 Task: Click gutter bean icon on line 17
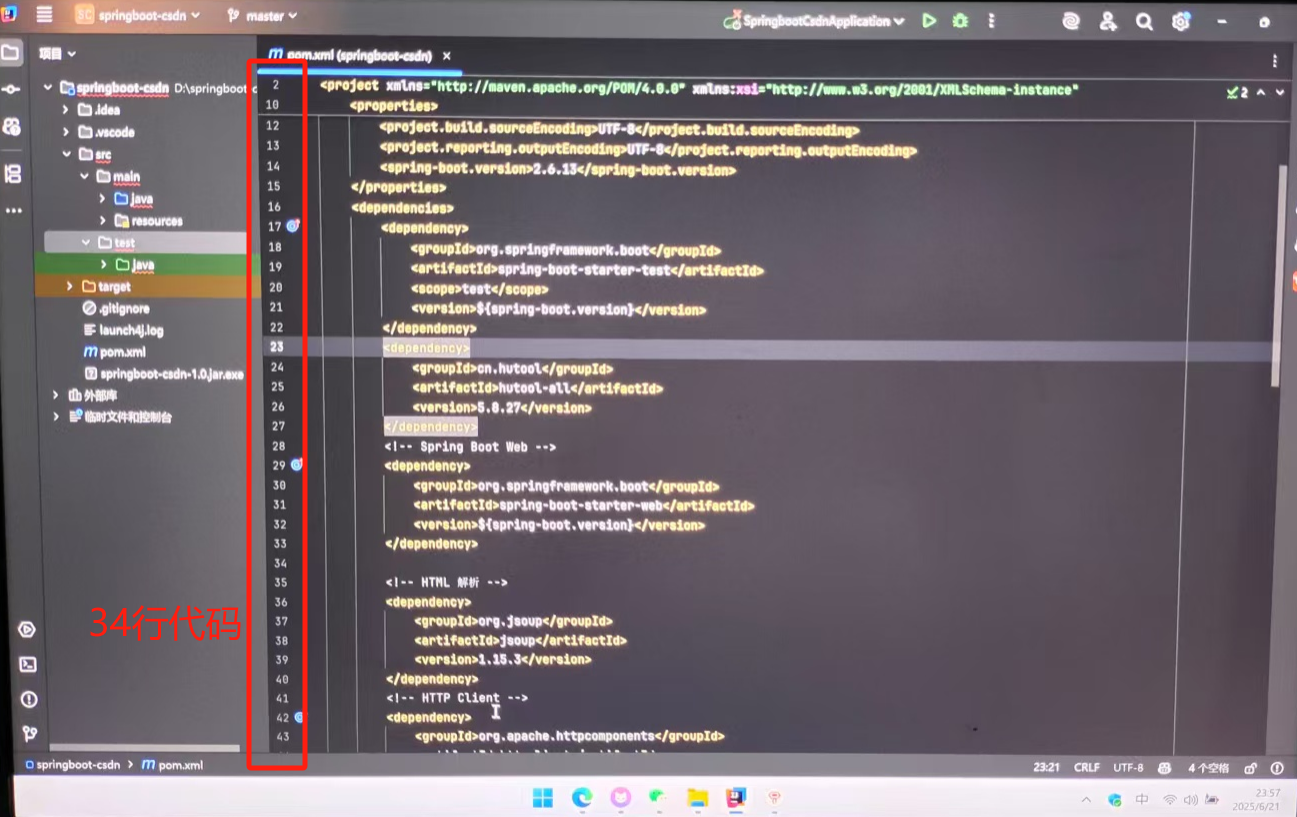293,226
